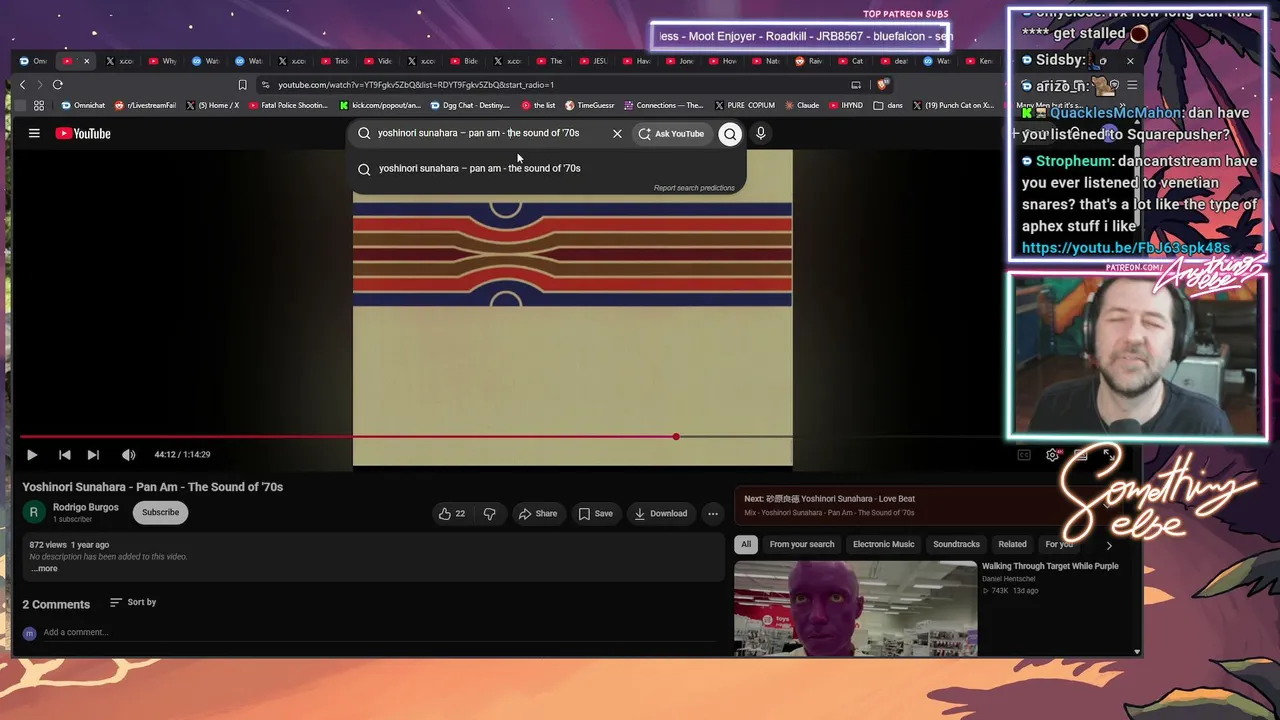1280x720 pixels.
Task: Subscribe to Rodrigo Burgos
Action: (160, 512)
